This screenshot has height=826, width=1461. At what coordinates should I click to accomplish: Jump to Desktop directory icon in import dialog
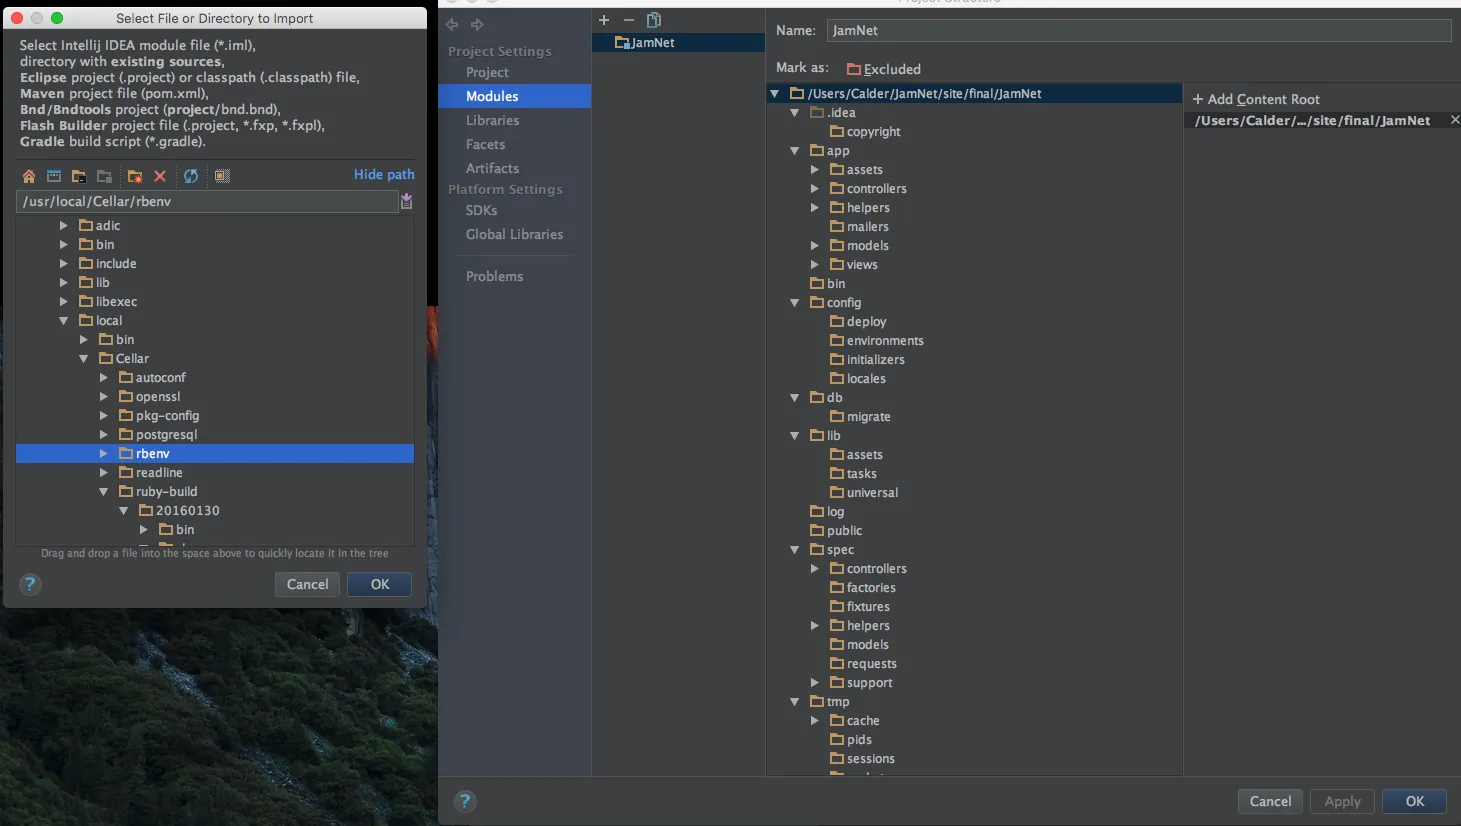point(54,176)
